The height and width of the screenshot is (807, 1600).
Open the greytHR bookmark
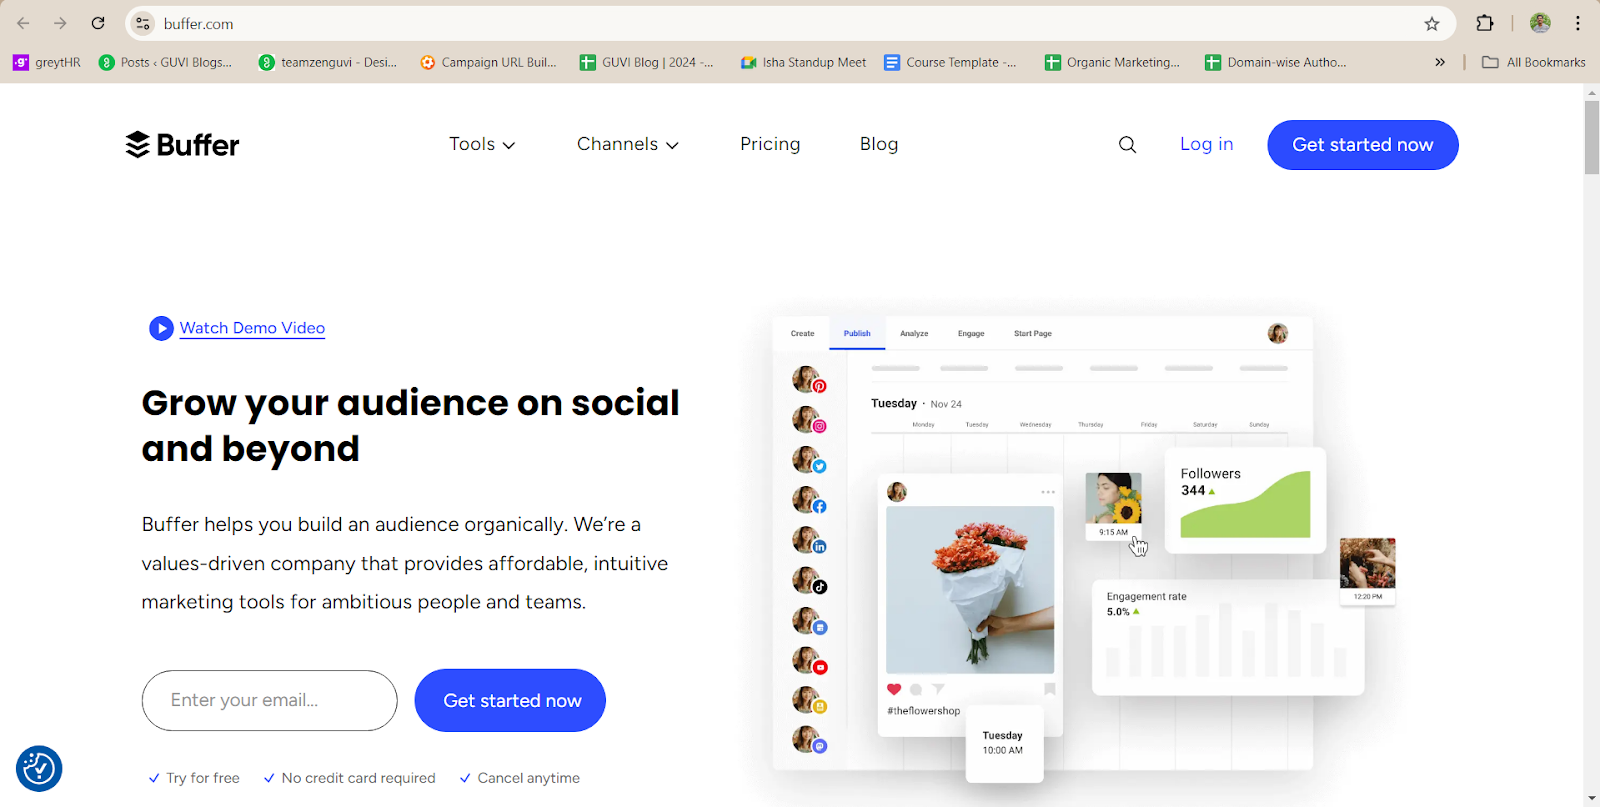coord(47,62)
